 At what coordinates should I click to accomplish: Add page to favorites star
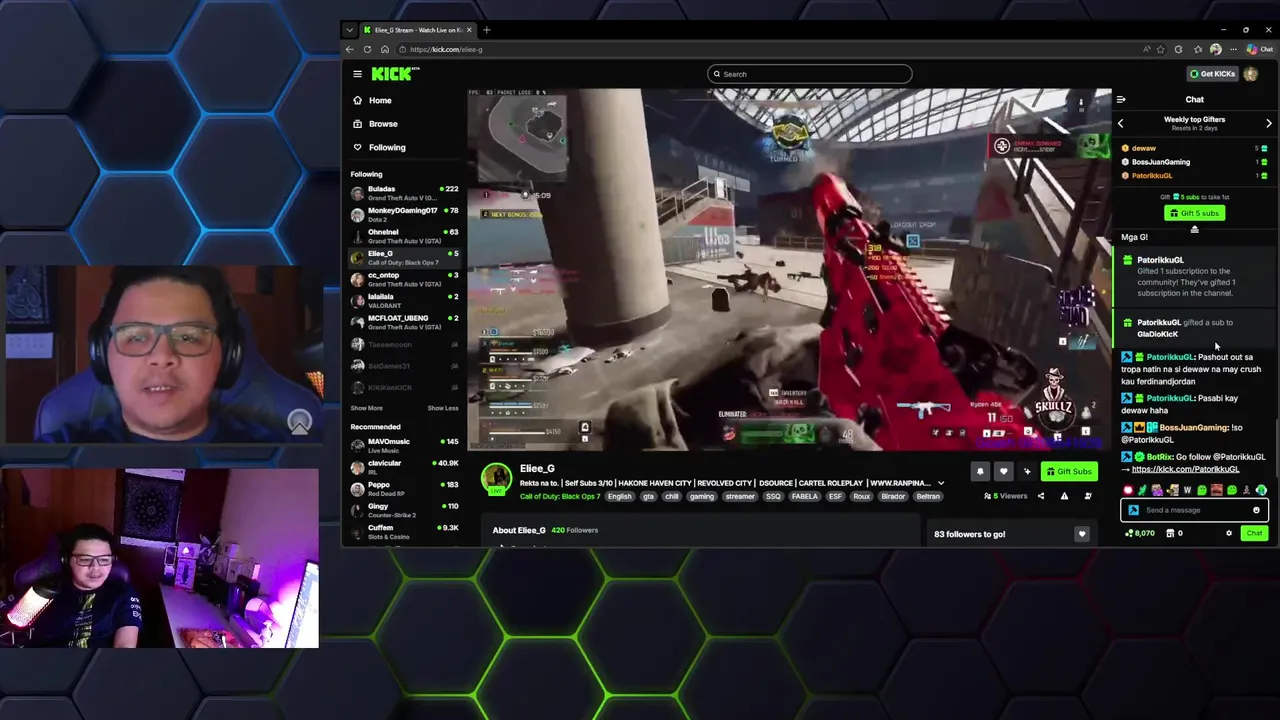1160,49
